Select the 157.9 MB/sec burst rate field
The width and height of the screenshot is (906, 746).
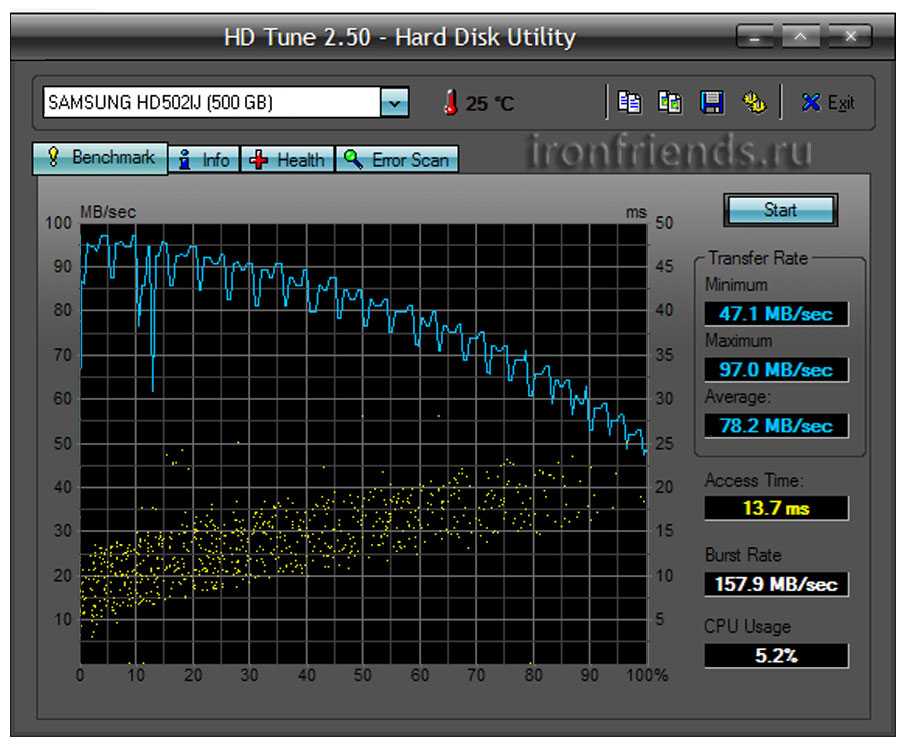(x=775, y=584)
